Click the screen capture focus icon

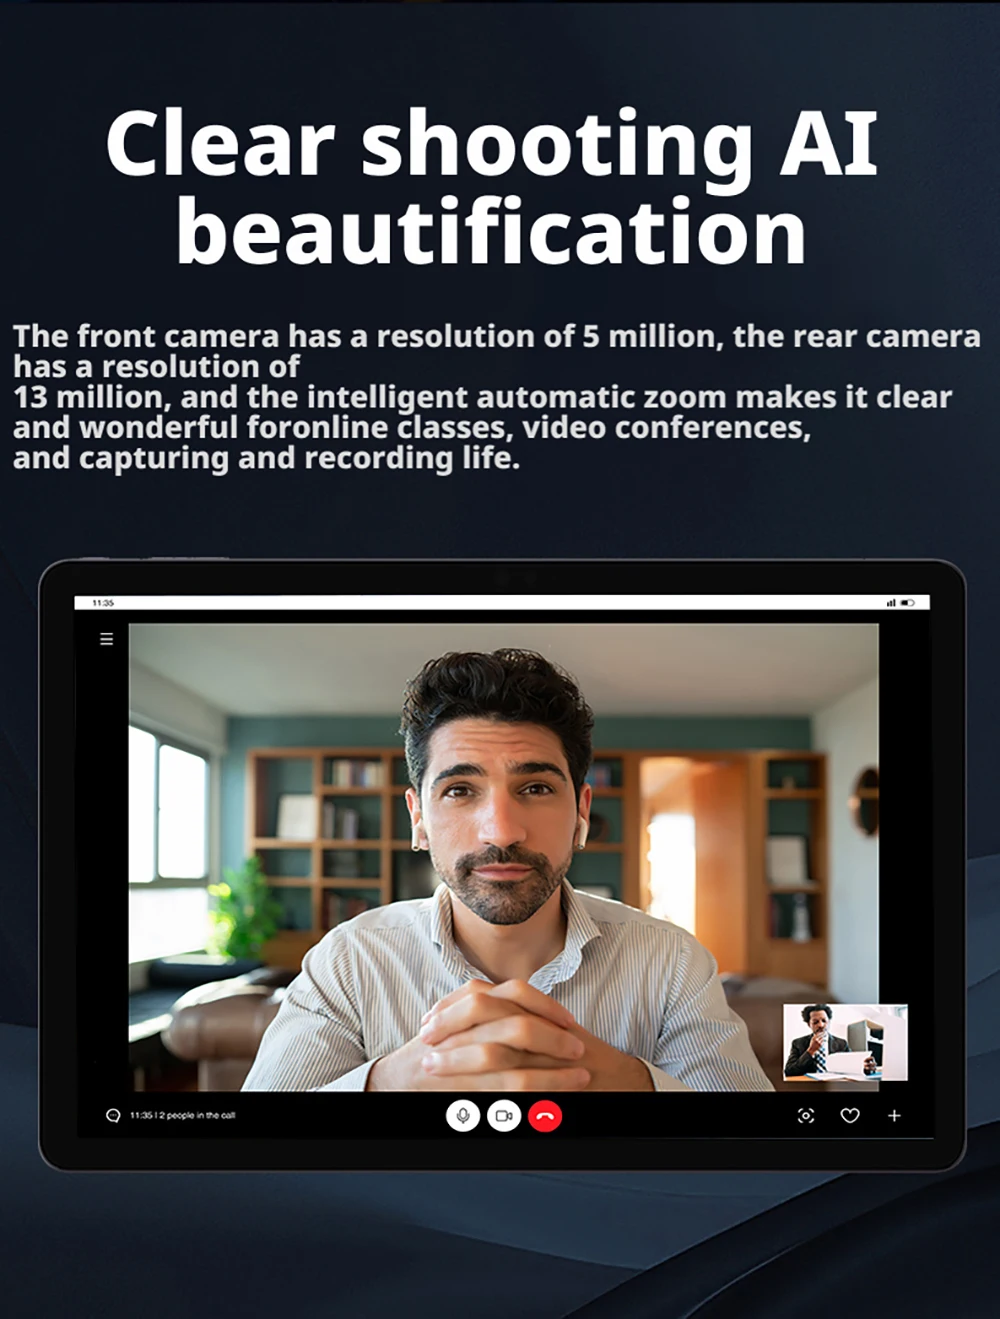pyautogui.click(x=806, y=1115)
